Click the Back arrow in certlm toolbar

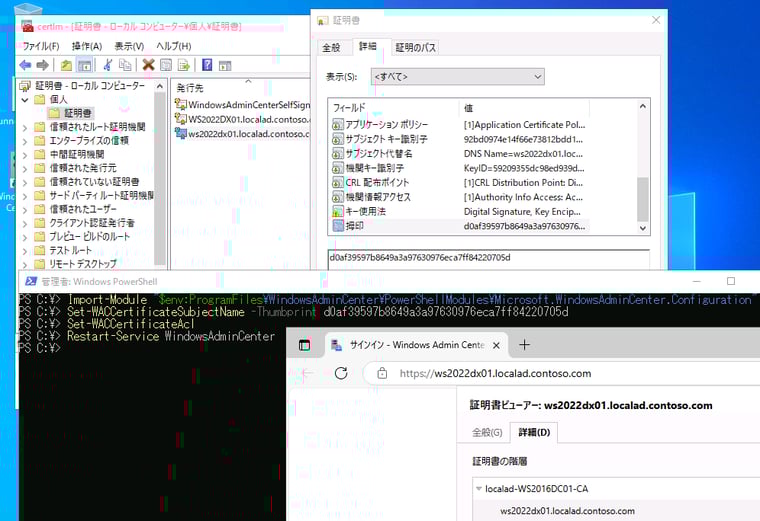25,64
